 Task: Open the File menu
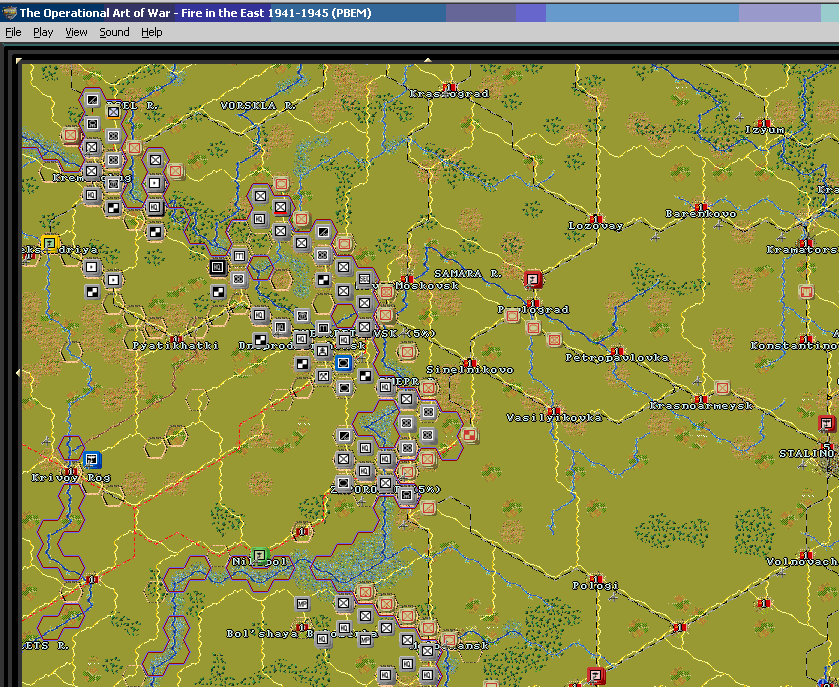[13, 32]
